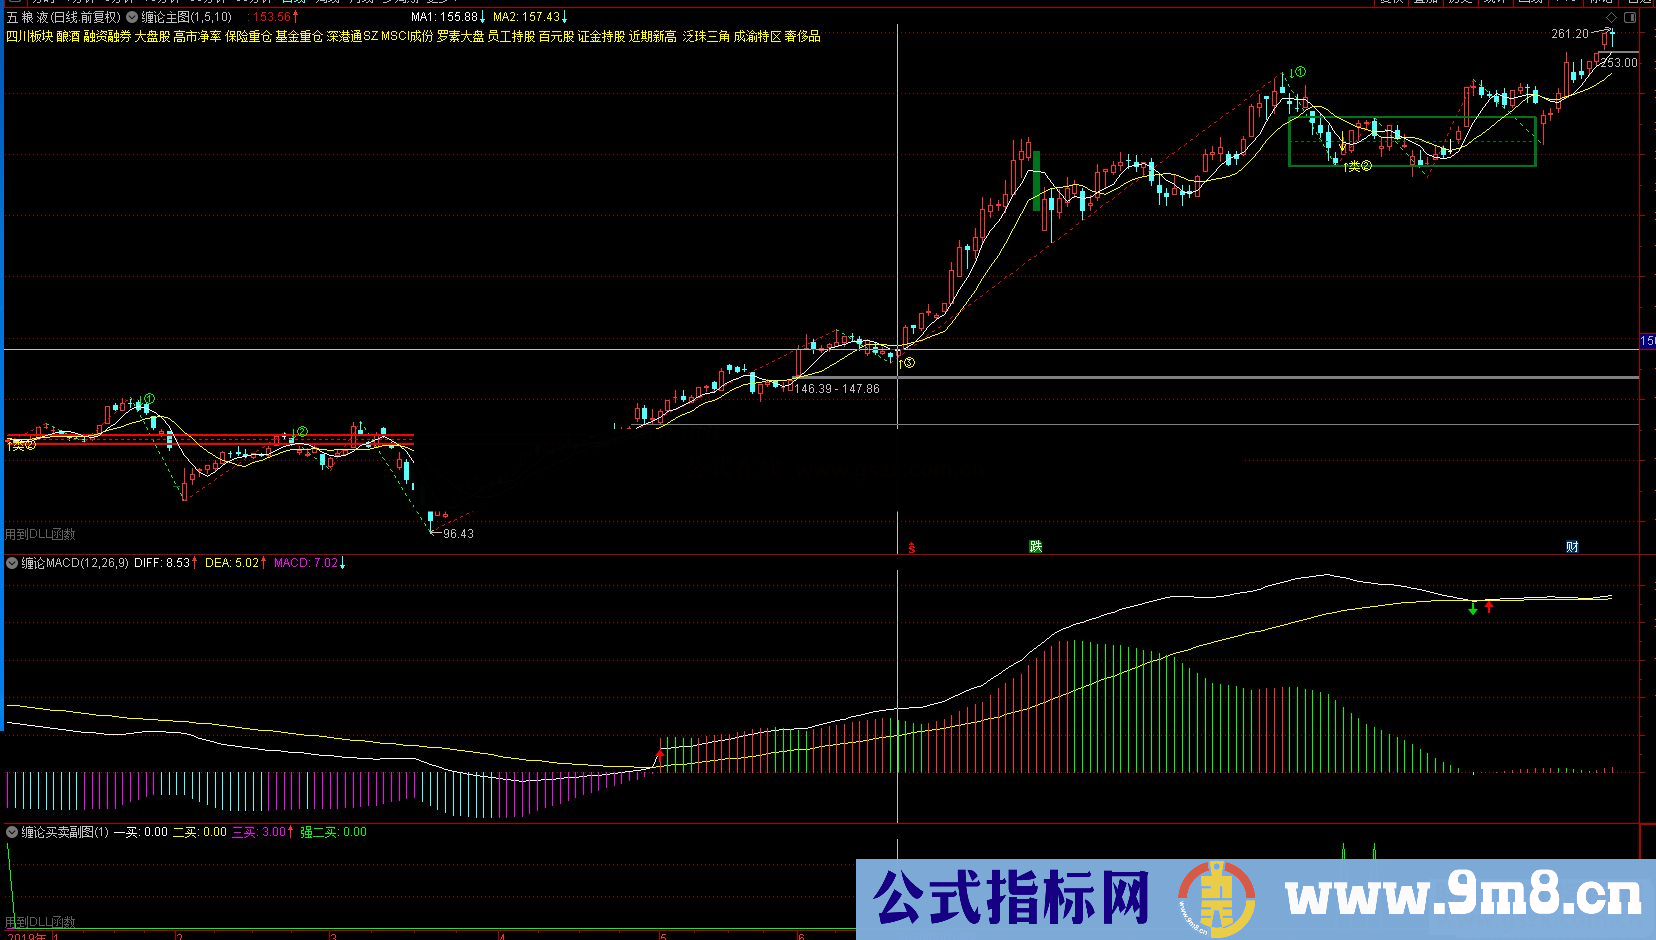
Task: Click the down arrow after MACD 7.02
Action: point(343,562)
